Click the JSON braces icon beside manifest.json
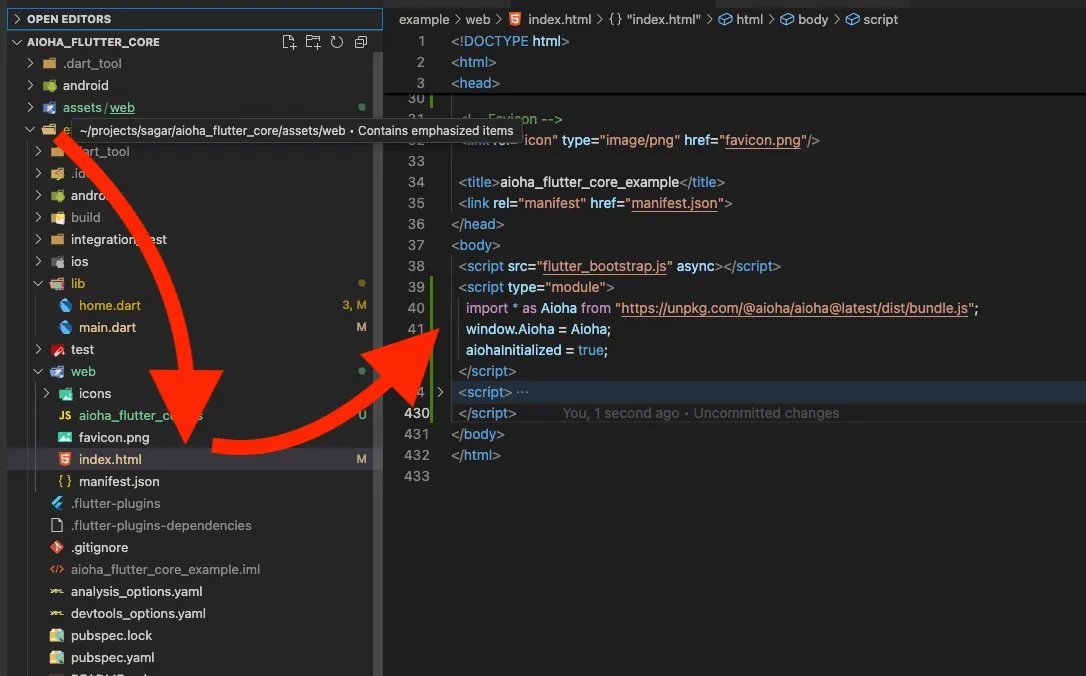1086x676 pixels. pyautogui.click(x=65, y=481)
